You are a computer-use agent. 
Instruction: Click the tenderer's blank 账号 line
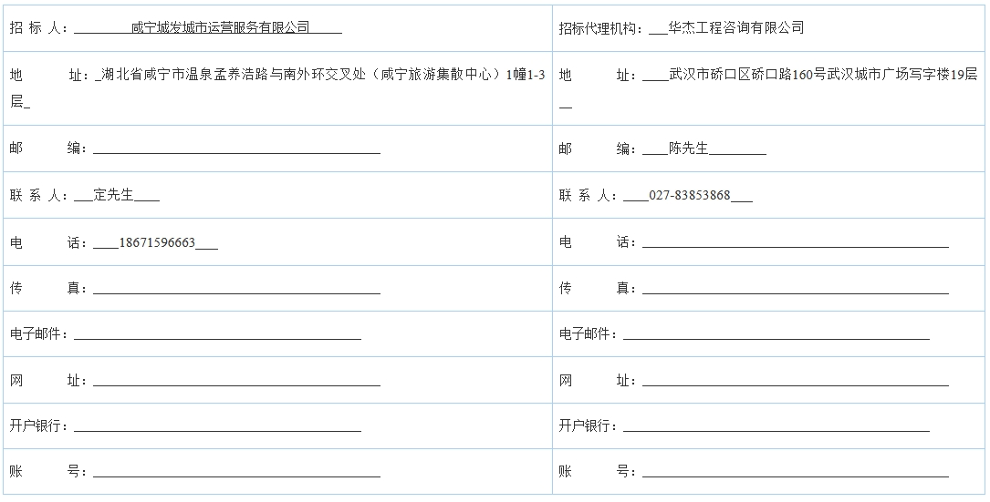[235, 473]
